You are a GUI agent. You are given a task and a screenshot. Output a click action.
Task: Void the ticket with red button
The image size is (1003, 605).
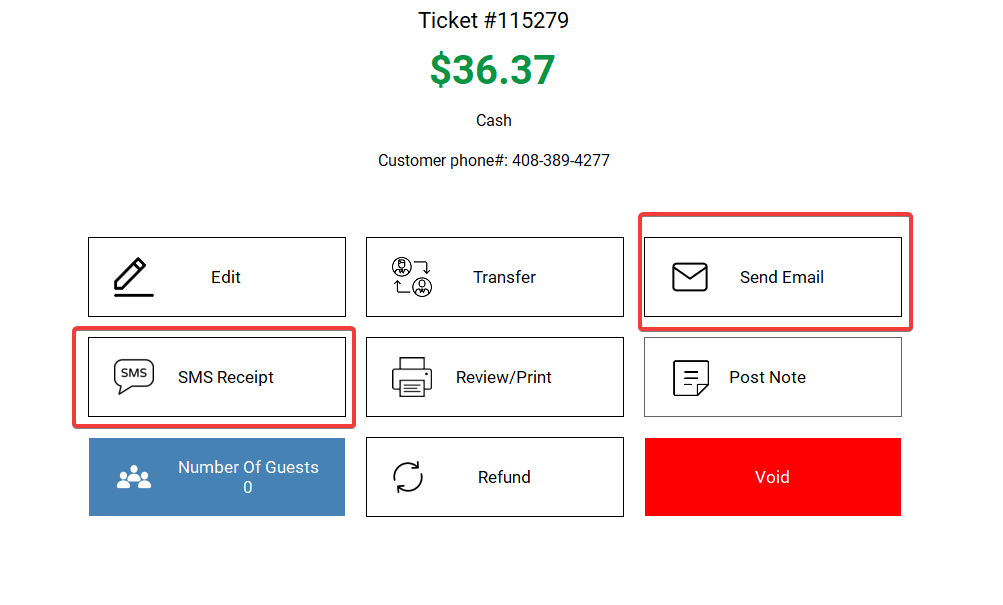pyautogui.click(x=773, y=477)
